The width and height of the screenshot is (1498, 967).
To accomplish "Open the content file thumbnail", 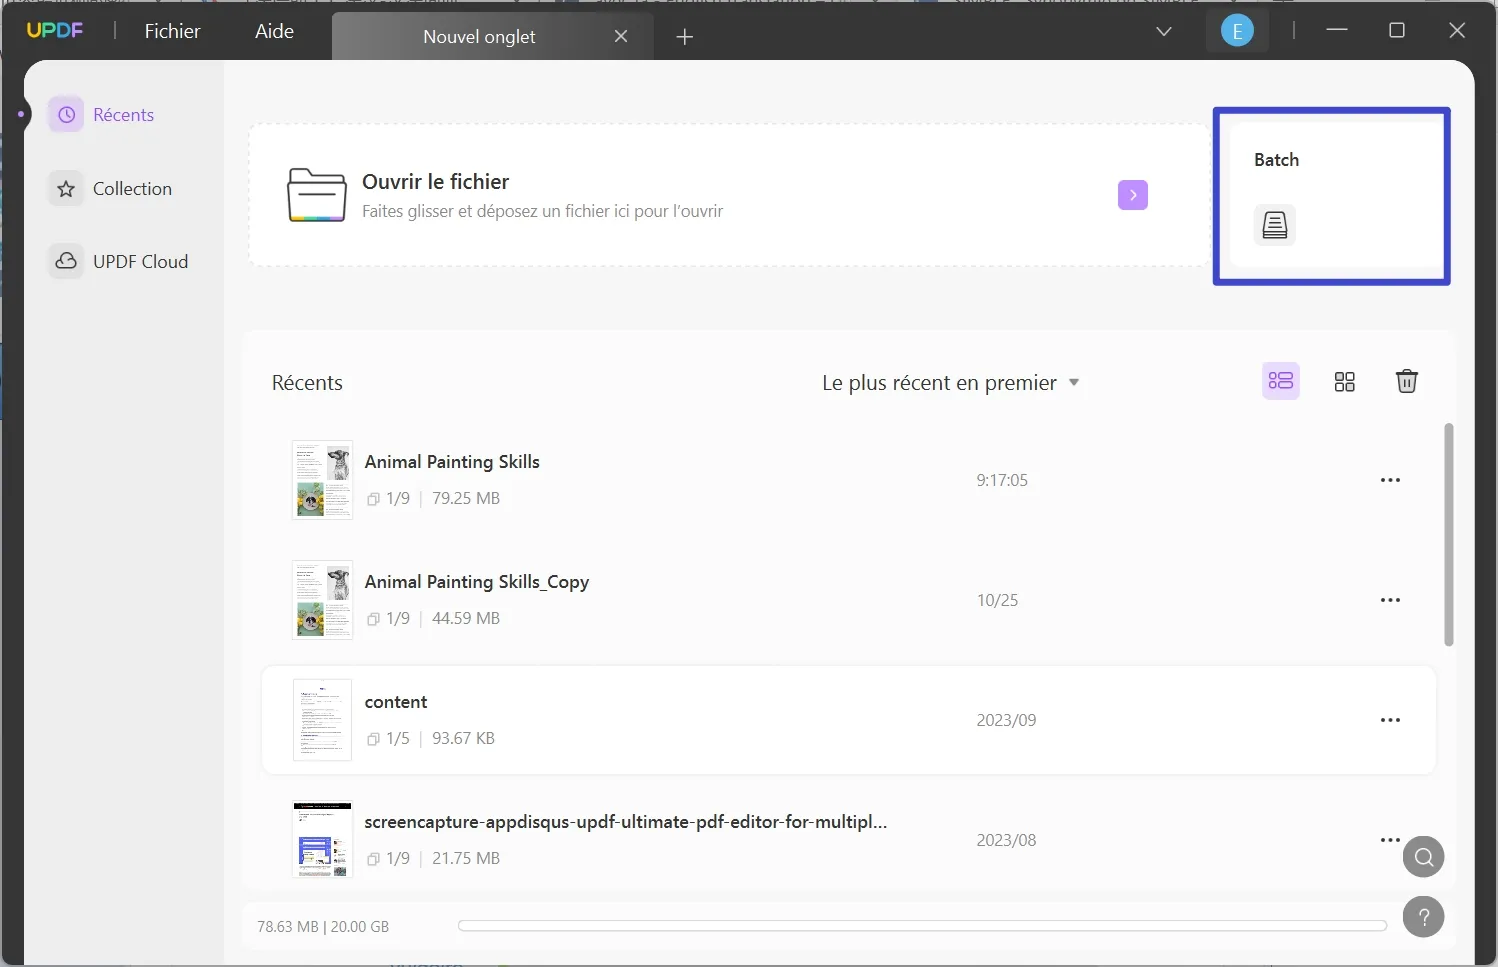I will [322, 720].
